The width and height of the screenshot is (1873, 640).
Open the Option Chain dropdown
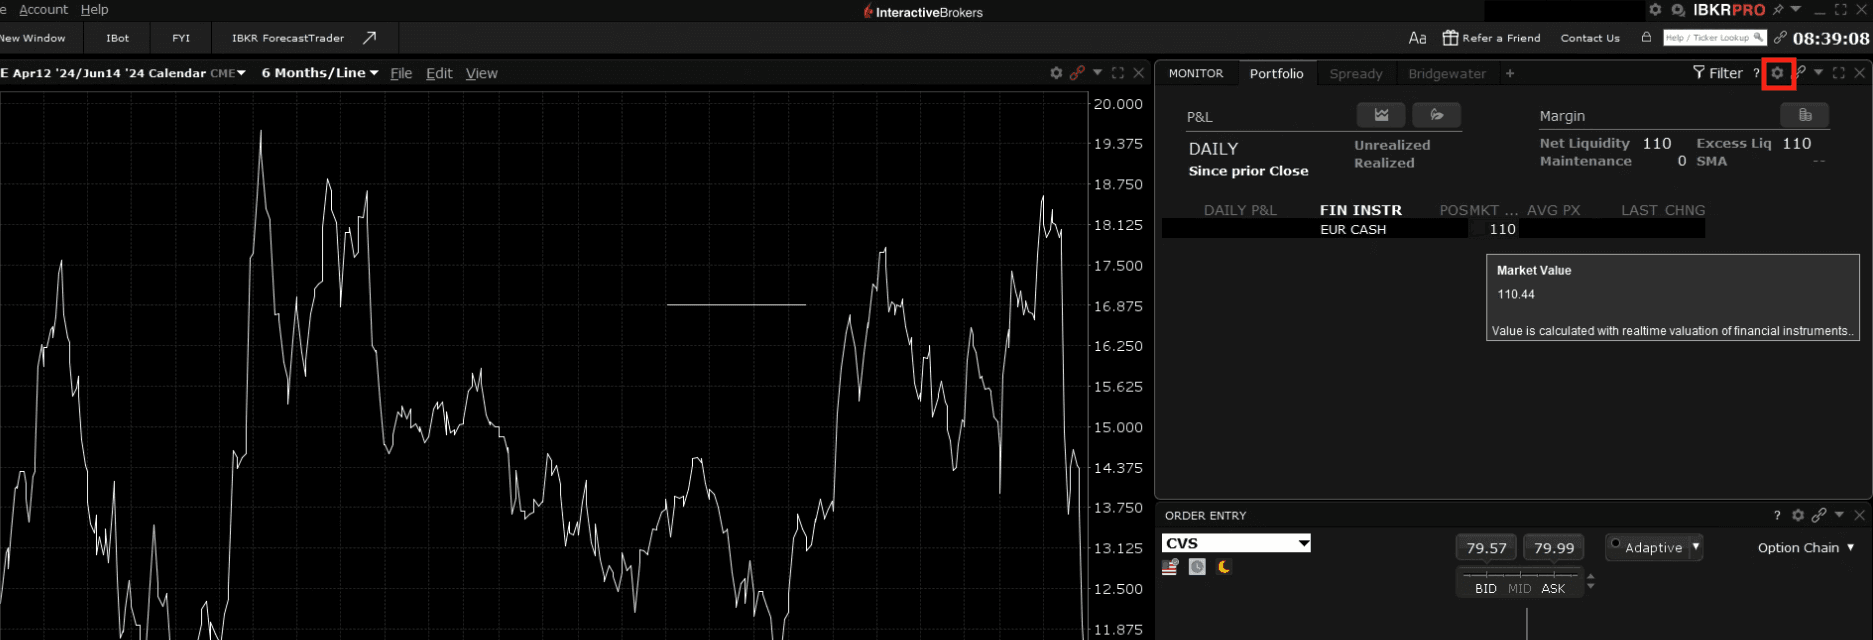pyautogui.click(x=1806, y=547)
